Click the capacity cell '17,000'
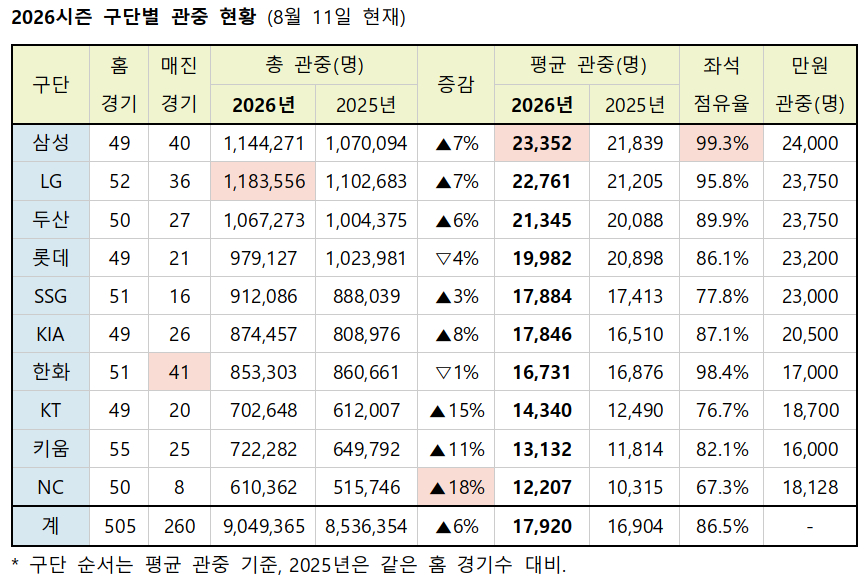The height and width of the screenshot is (581, 868). point(810,372)
